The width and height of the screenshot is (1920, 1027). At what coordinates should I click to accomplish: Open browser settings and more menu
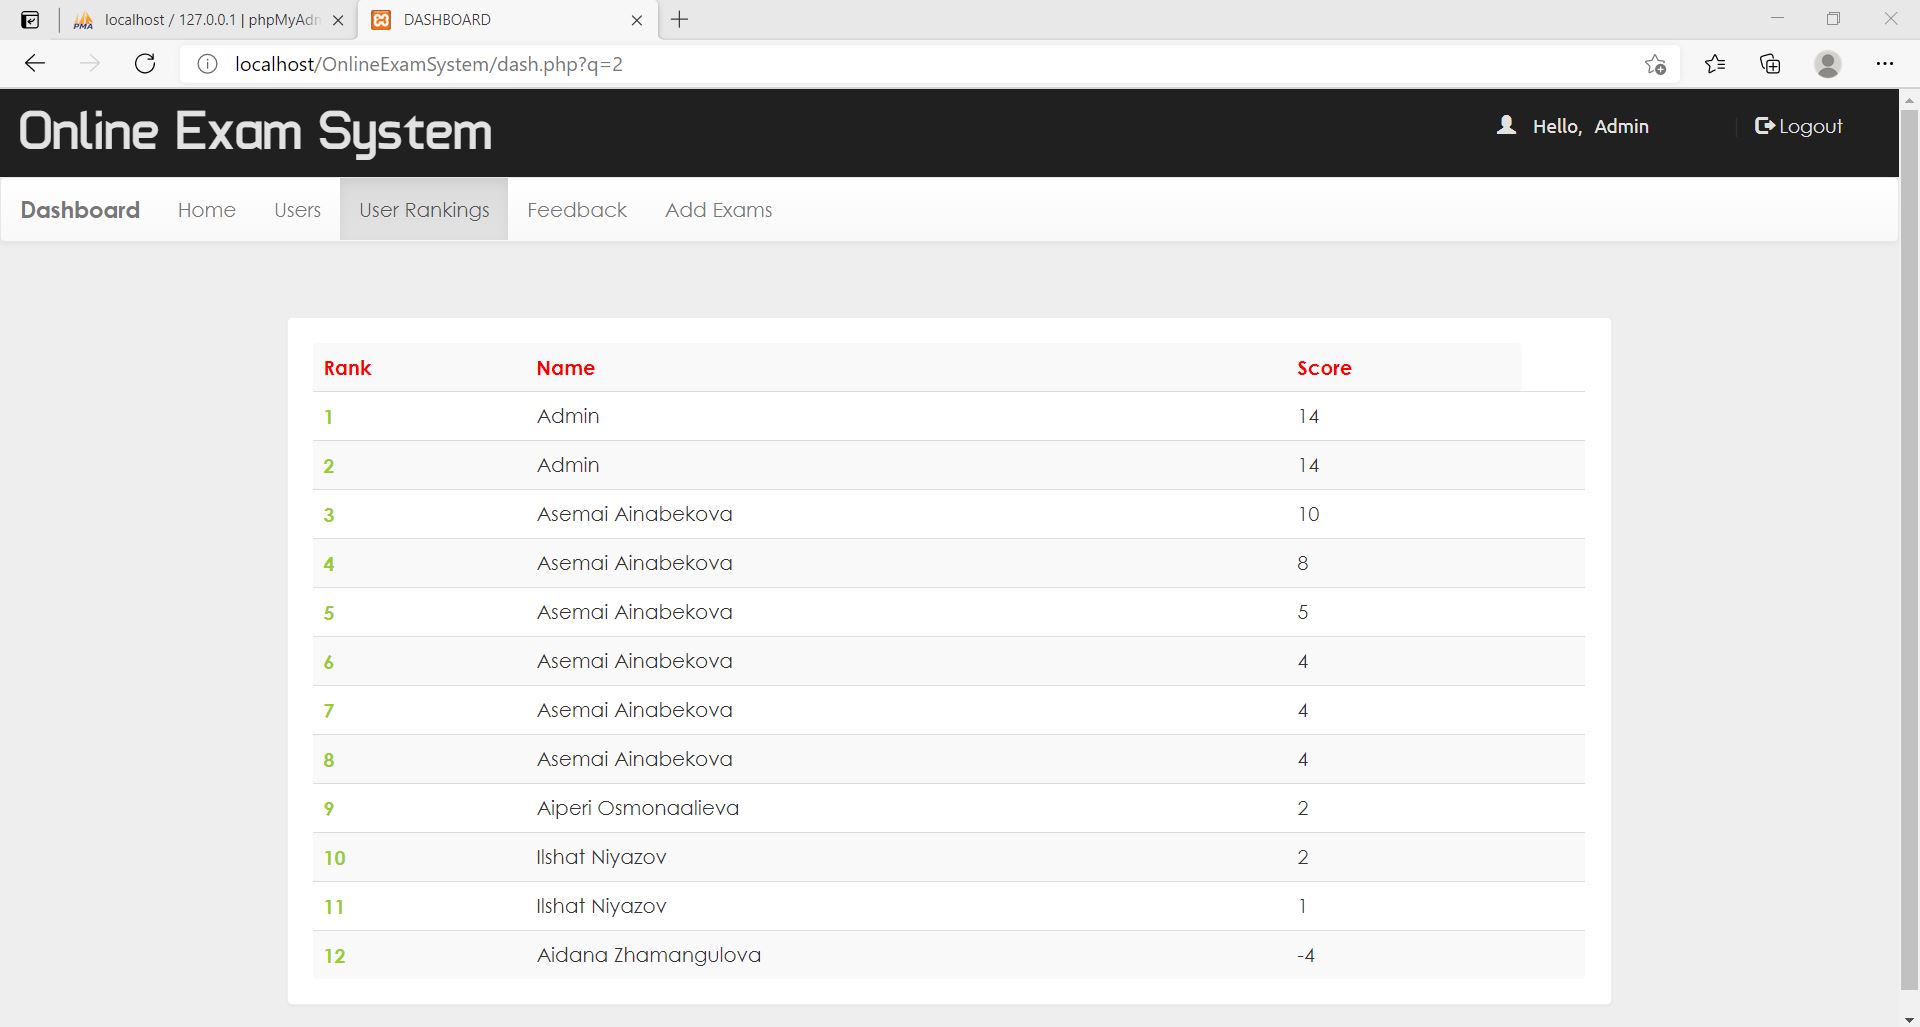(x=1885, y=64)
